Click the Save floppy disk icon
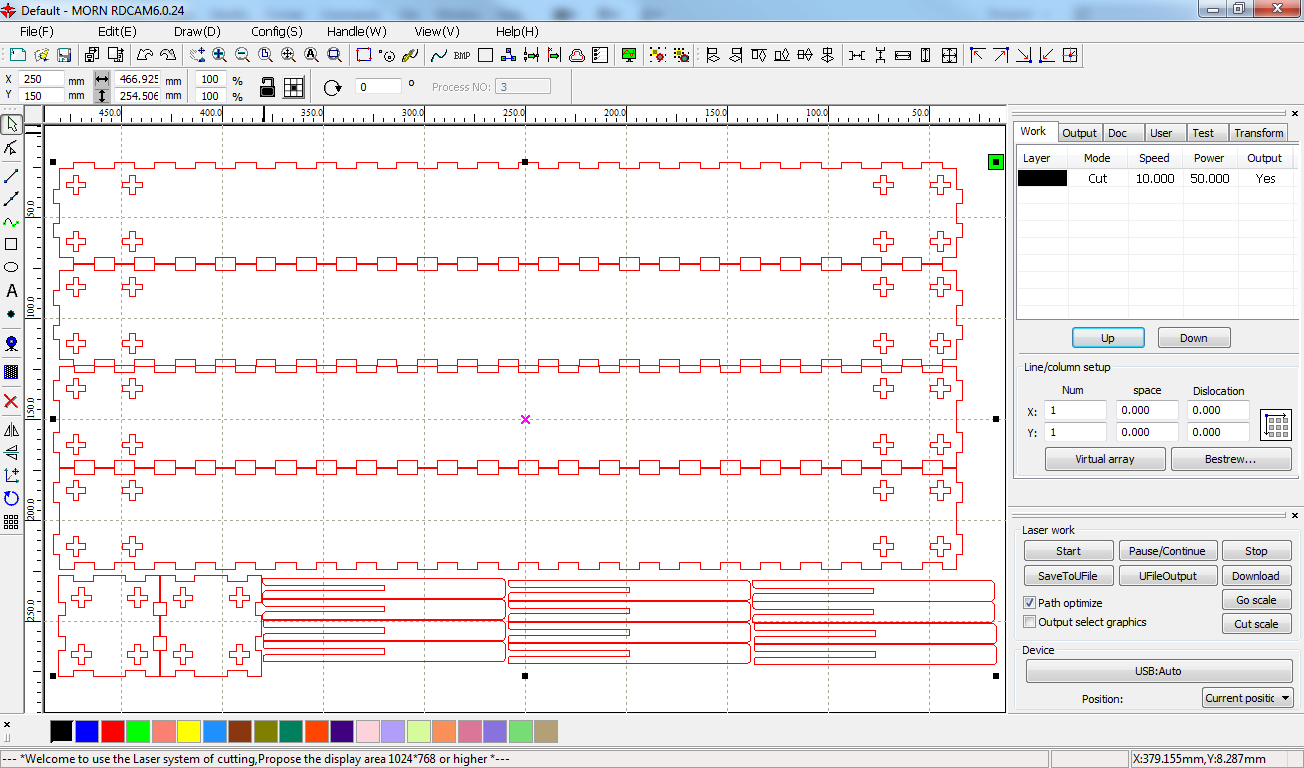This screenshot has width=1304, height=768. point(64,55)
